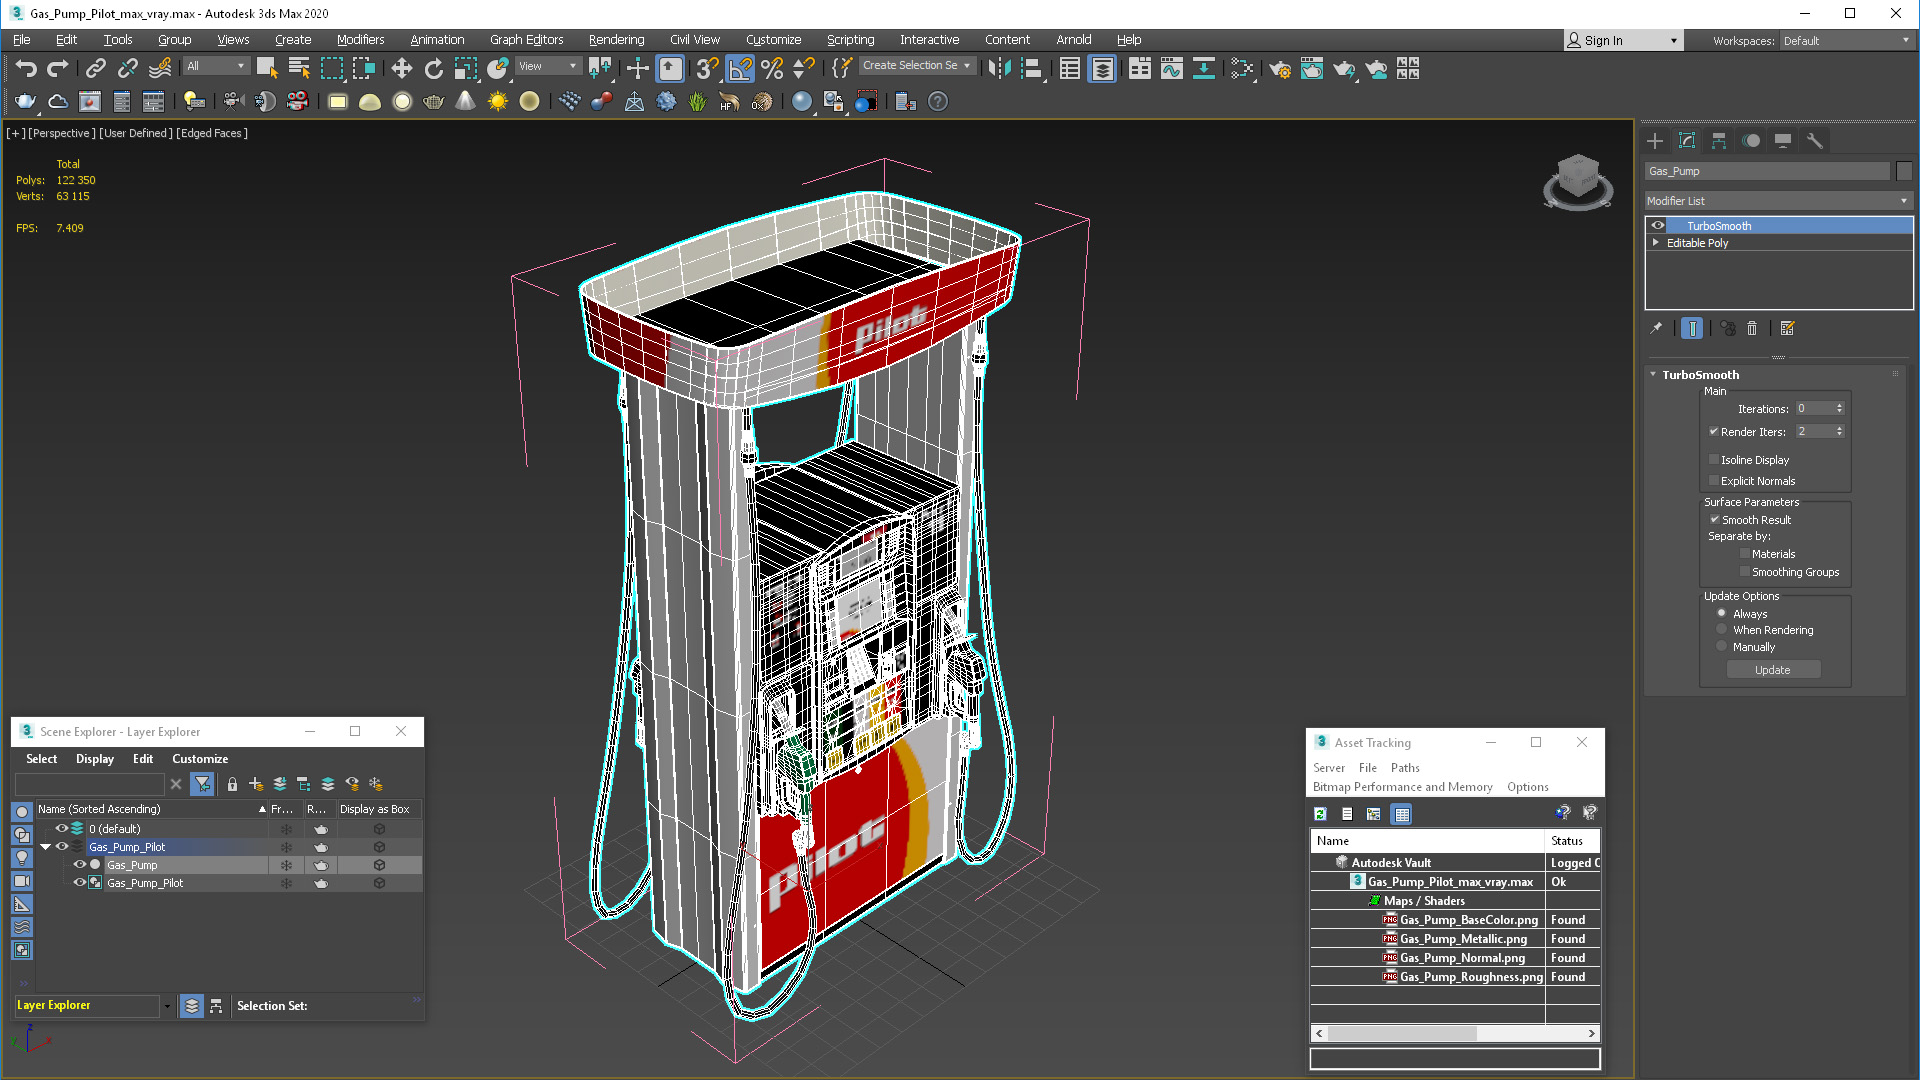Click the Pin Stack icon

(x=1656, y=328)
